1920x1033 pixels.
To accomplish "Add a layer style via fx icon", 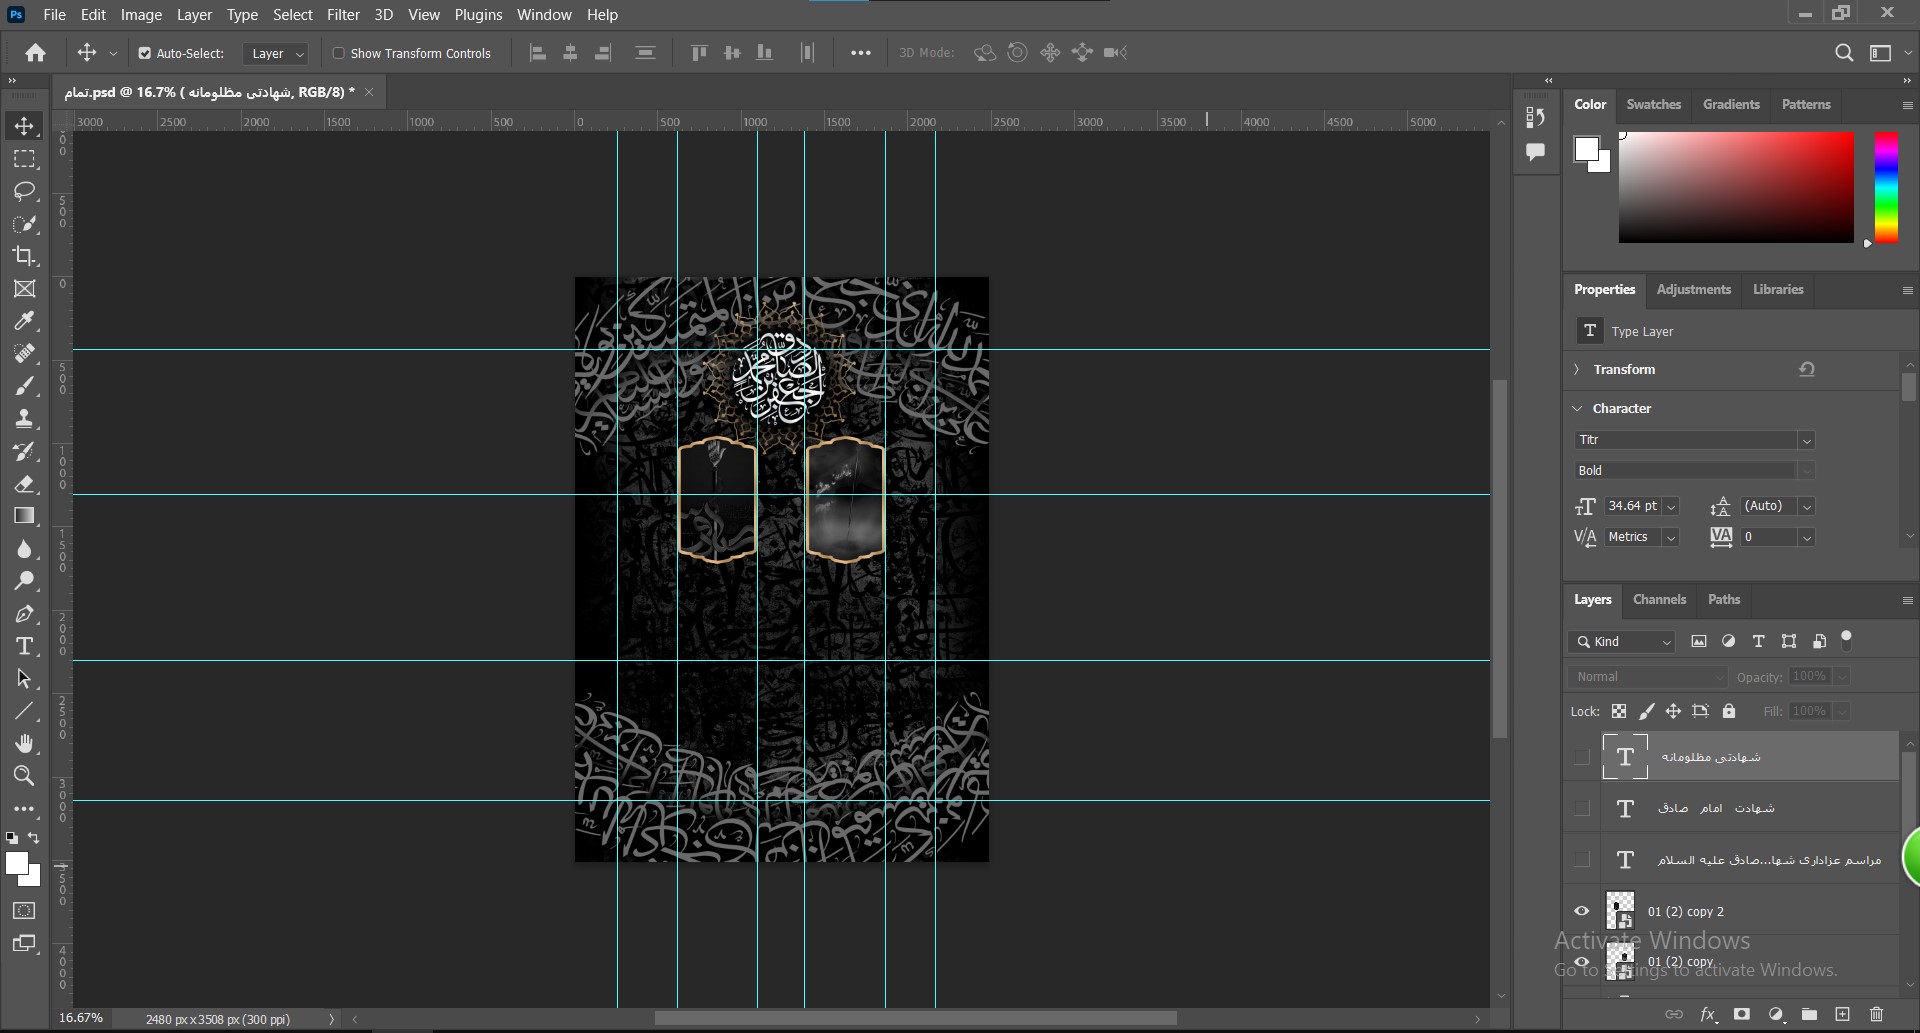I will 1708,1014.
